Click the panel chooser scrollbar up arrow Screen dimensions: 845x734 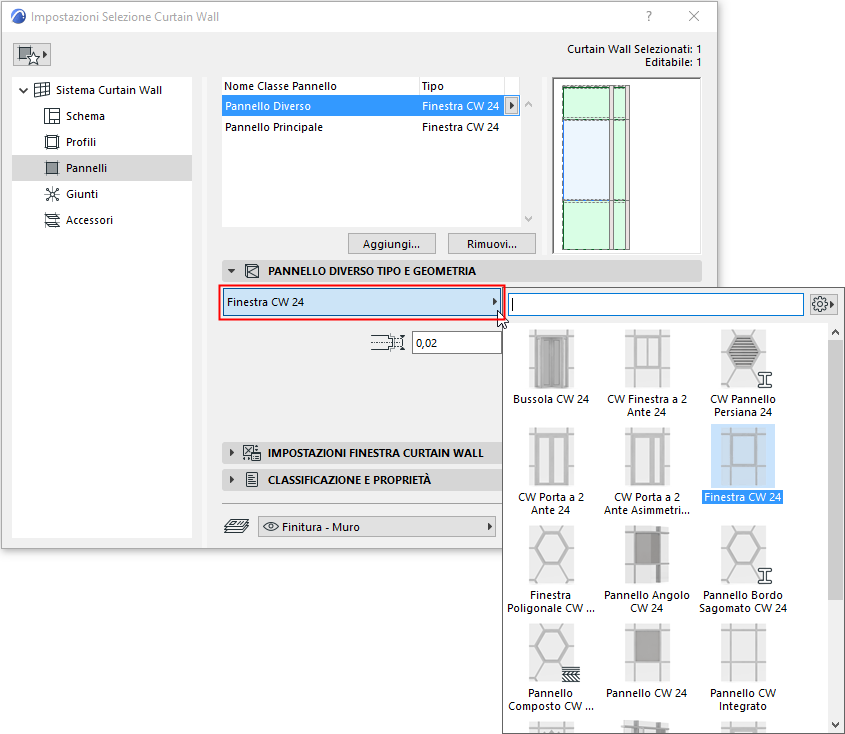coord(835,333)
